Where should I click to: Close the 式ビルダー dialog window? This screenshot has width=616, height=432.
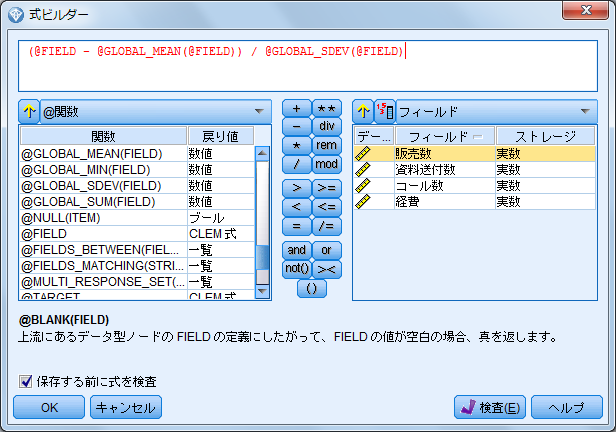(585, 10)
